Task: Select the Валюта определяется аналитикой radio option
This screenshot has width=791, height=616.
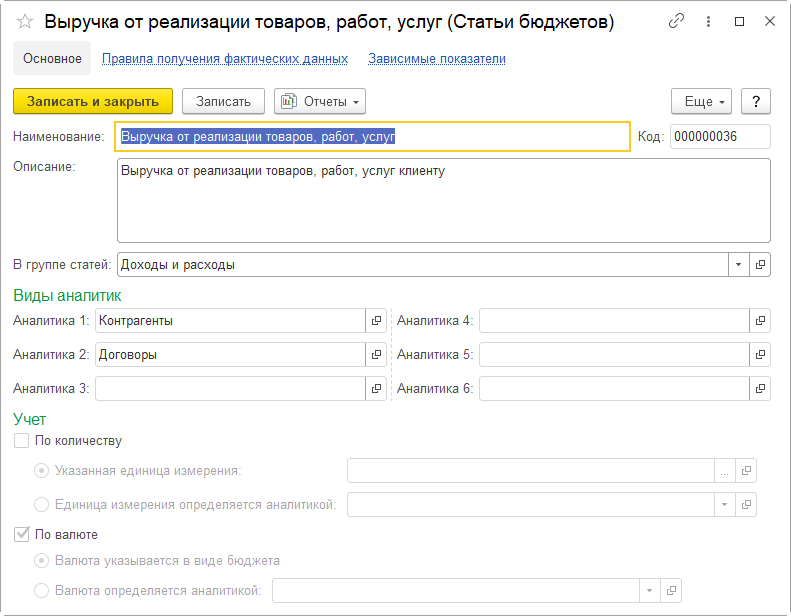Action: coord(42,591)
